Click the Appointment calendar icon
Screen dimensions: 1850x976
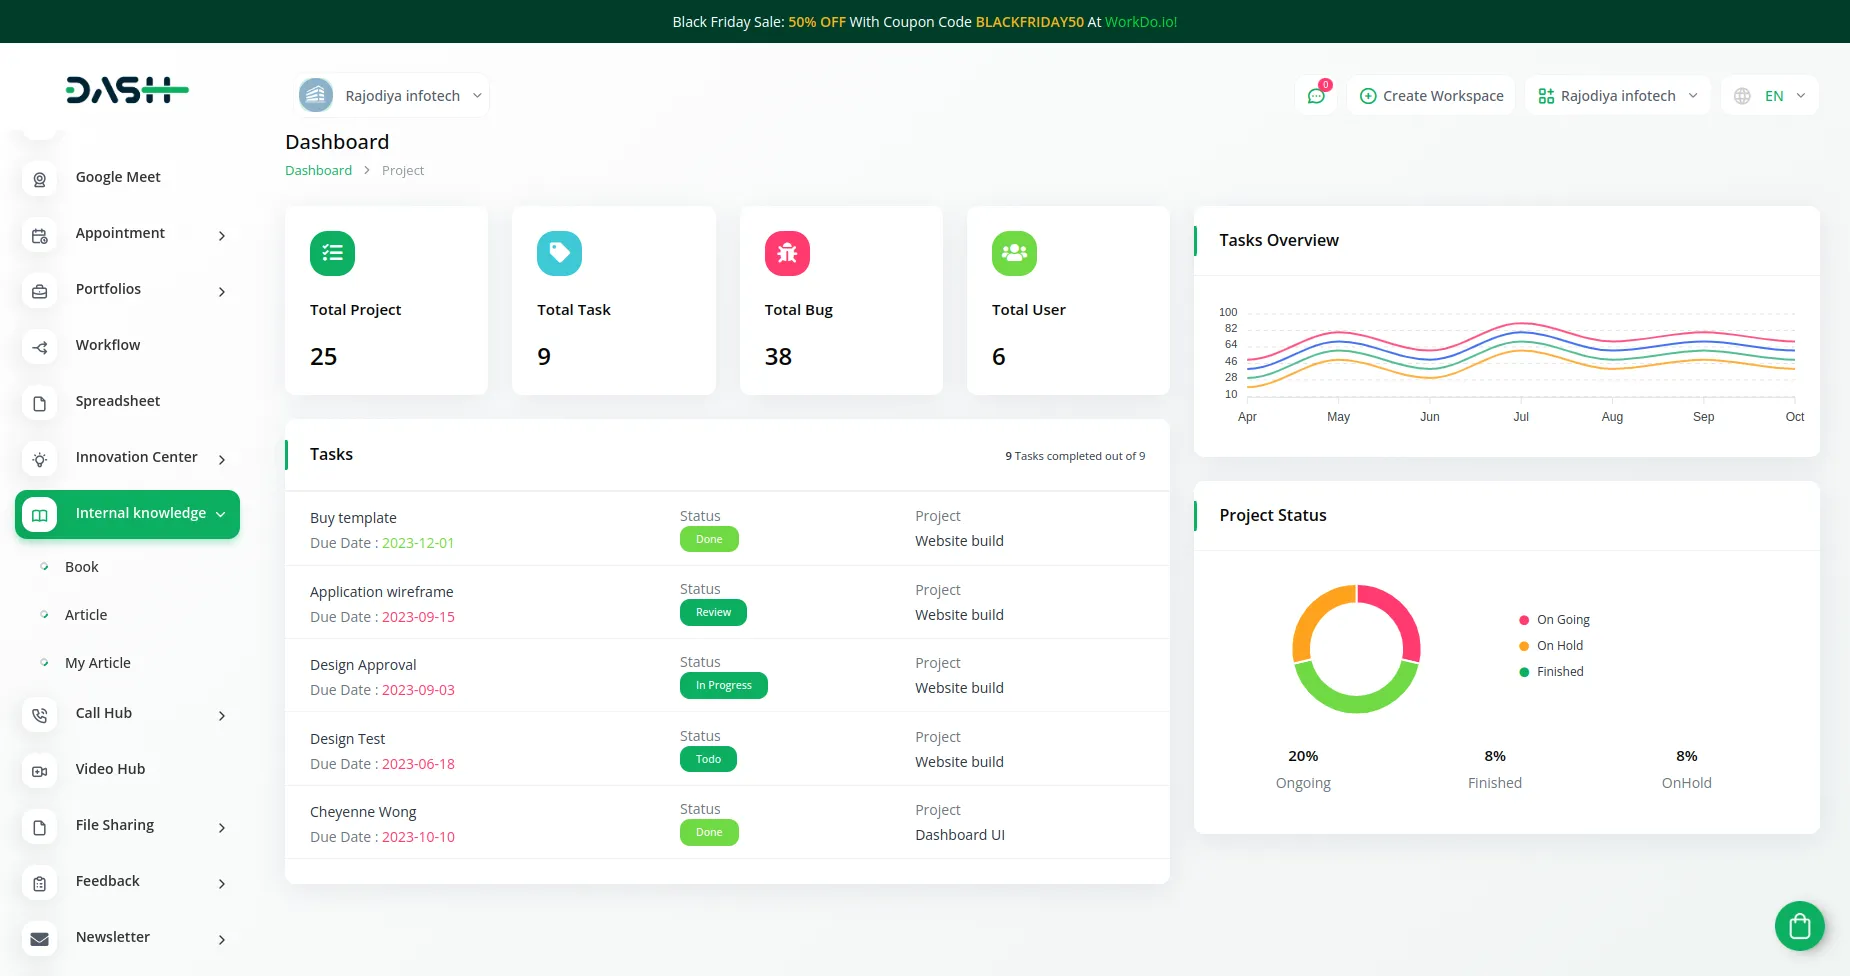(x=40, y=235)
